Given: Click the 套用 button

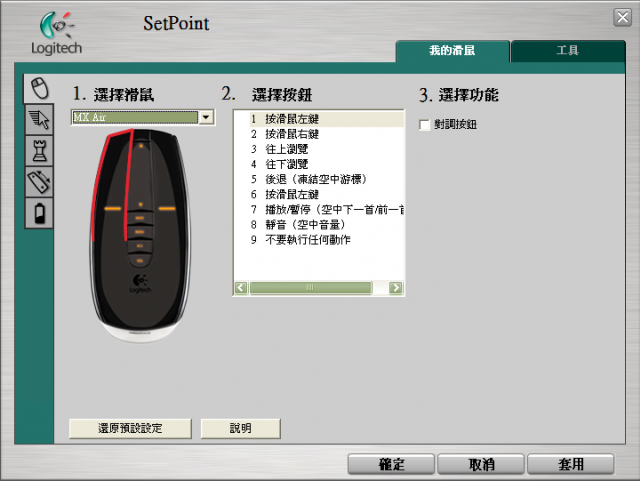Looking at the screenshot, I should click(x=571, y=464).
